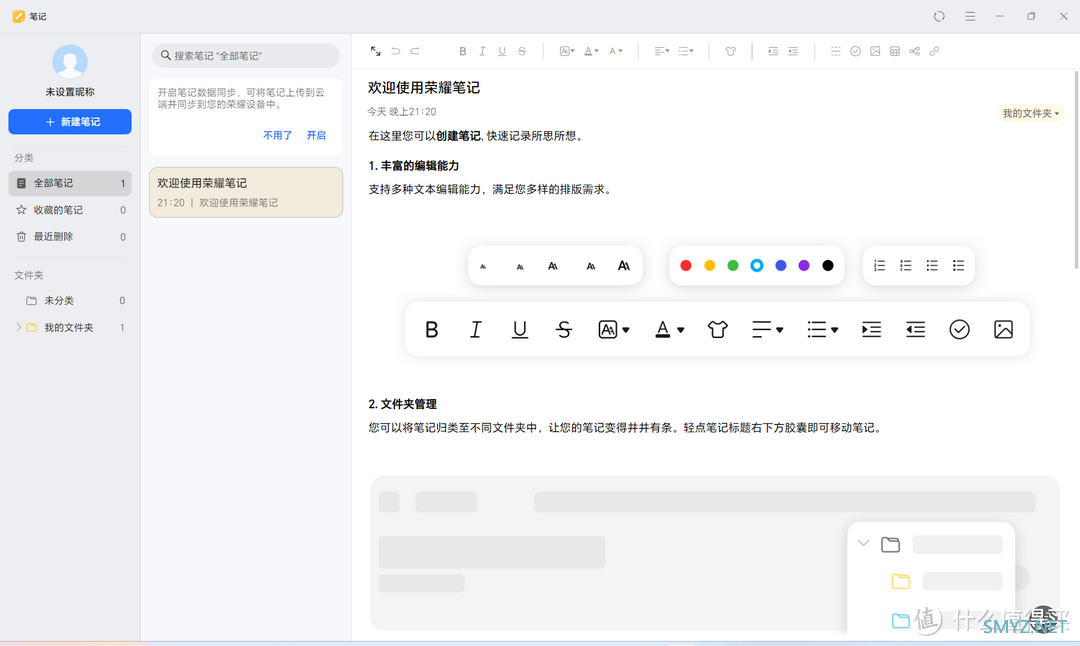Click the 分类 section label
1080x646 pixels.
[x=24, y=158]
